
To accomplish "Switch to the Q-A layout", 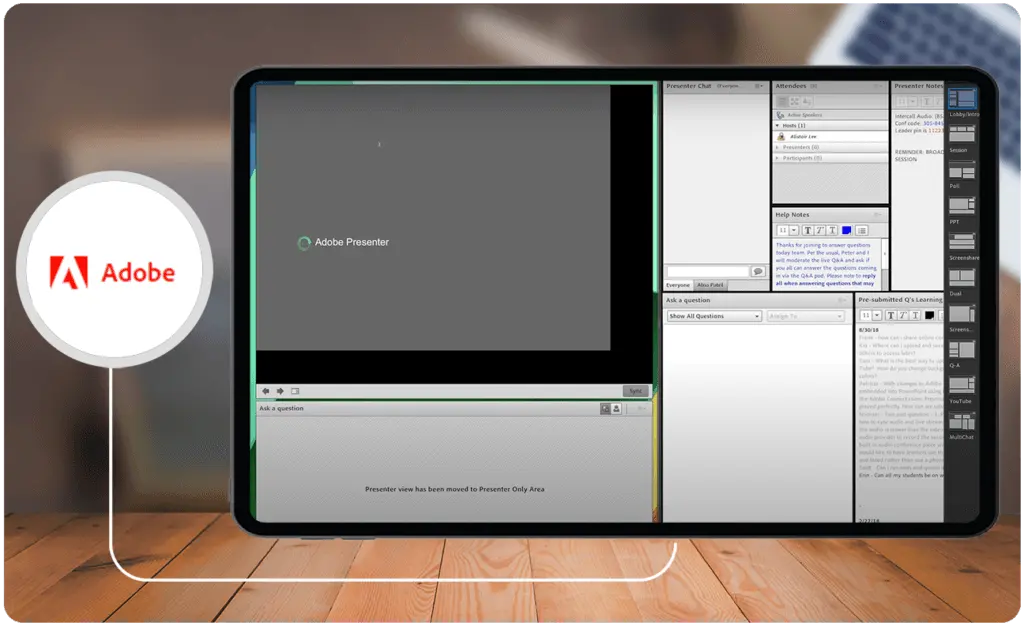I will pyautogui.click(x=962, y=349).
